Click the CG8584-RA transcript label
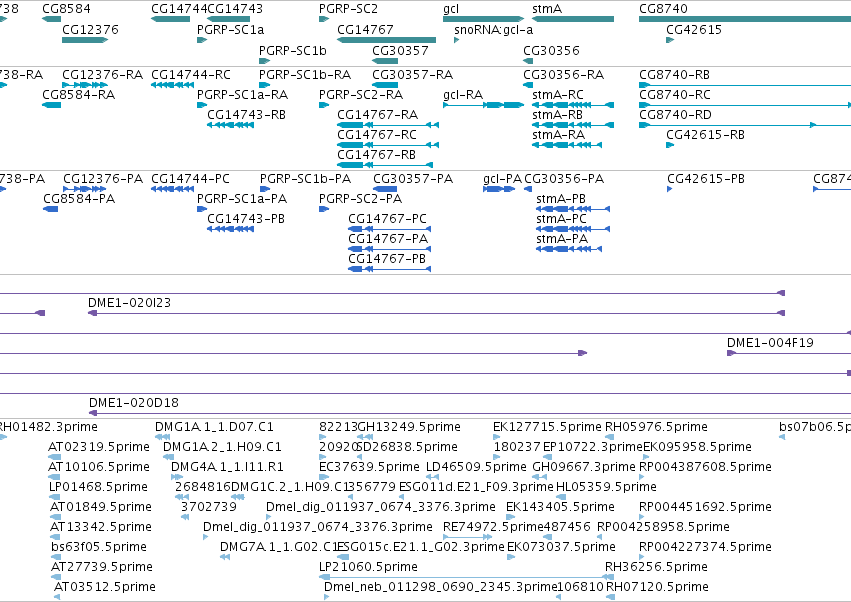 (79, 94)
